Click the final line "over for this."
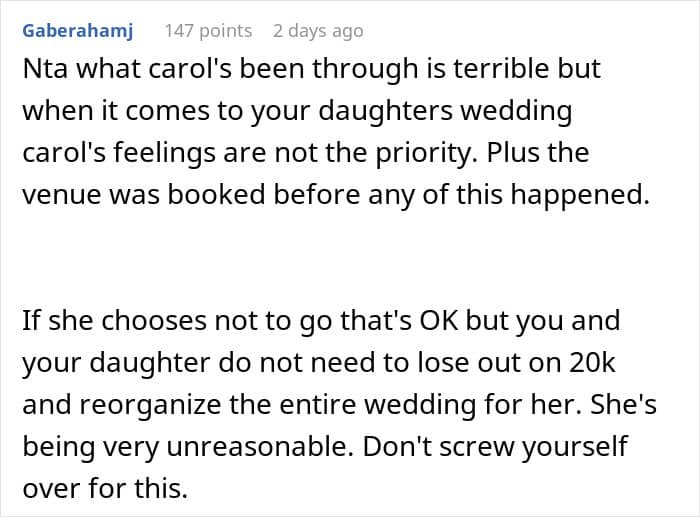 pos(104,490)
